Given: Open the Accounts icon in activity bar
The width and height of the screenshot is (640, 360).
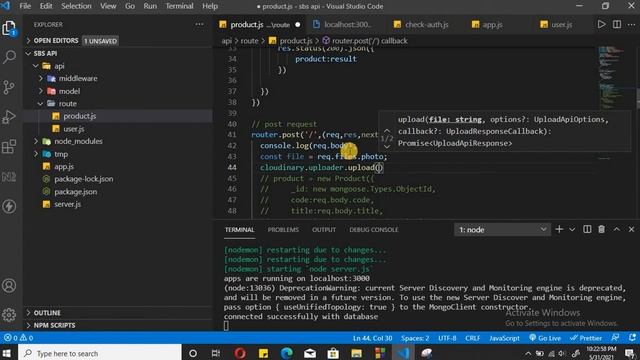Looking at the screenshot, I should 9,285.
